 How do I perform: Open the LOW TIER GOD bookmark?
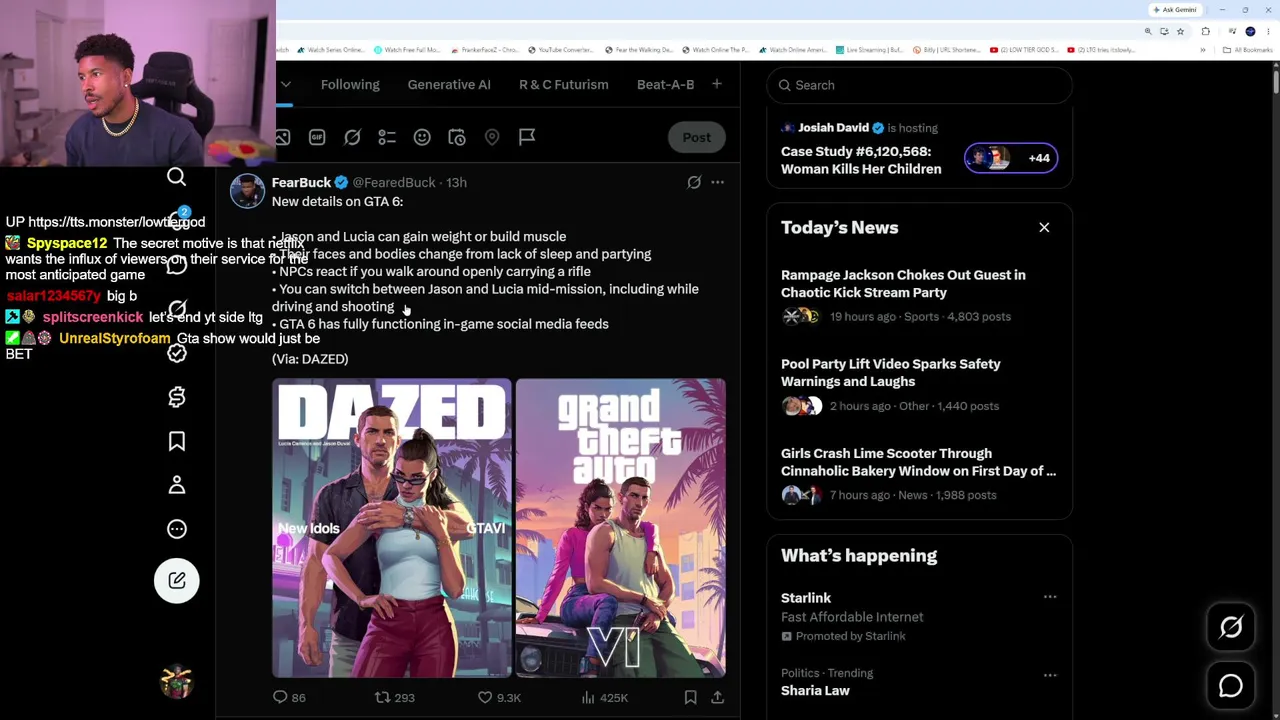[x=1024, y=50]
